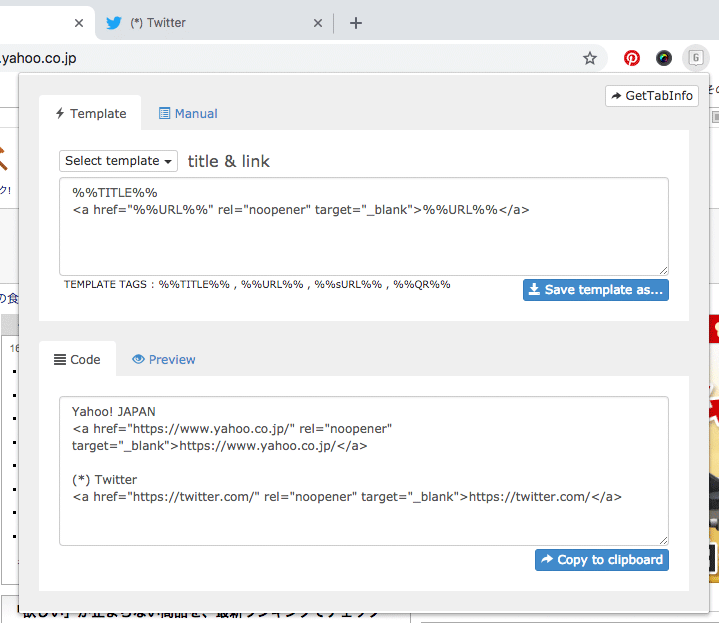
Task: Click the code output resize handle
Action: click(x=664, y=540)
